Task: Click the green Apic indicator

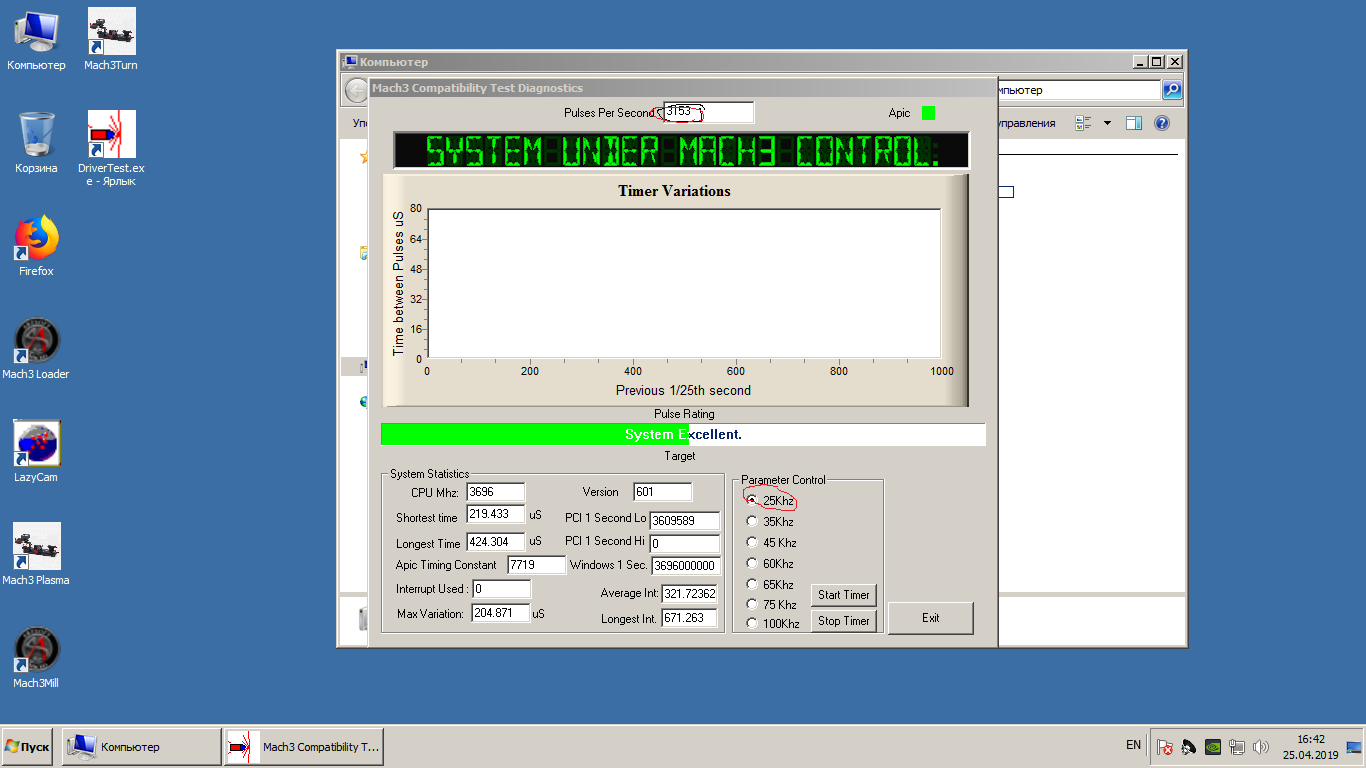Action: (928, 113)
